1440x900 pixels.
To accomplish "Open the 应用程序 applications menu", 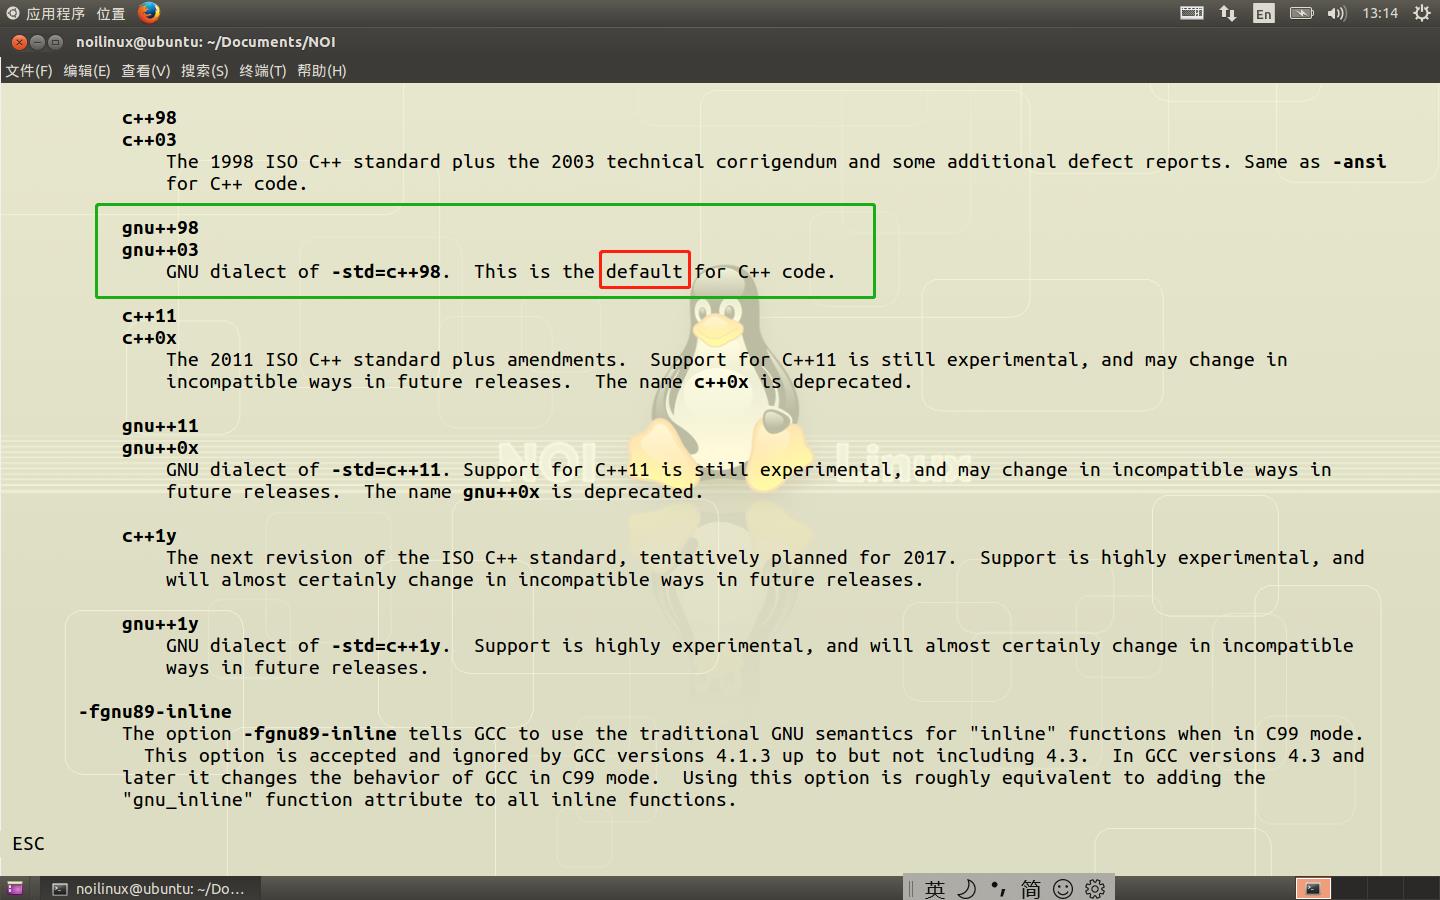I will click(x=46, y=13).
